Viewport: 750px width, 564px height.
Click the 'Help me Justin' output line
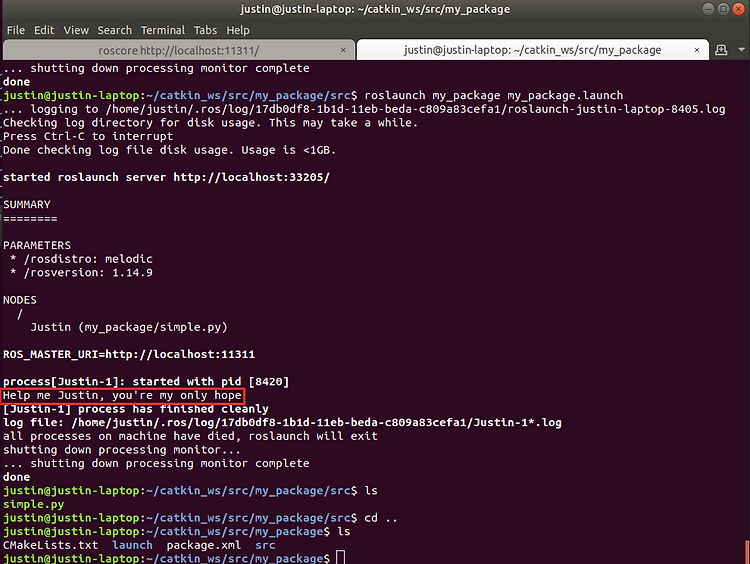tap(122, 396)
